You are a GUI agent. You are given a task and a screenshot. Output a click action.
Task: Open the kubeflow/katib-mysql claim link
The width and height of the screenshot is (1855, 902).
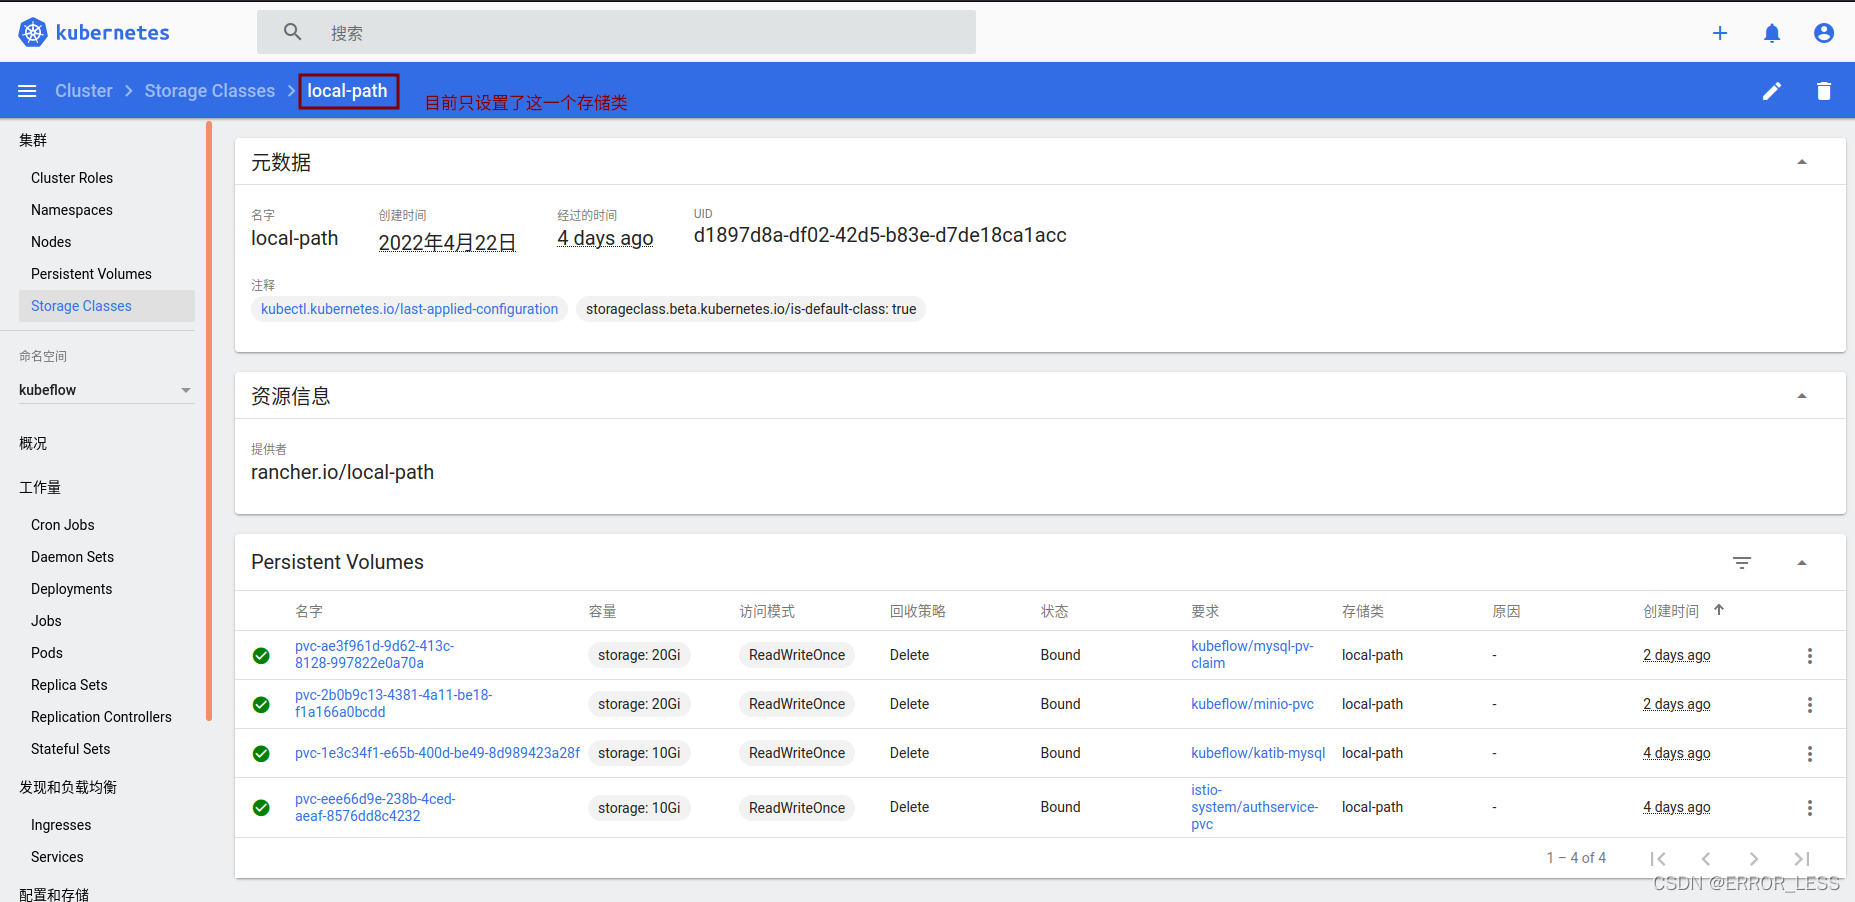[x=1258, y=753]
